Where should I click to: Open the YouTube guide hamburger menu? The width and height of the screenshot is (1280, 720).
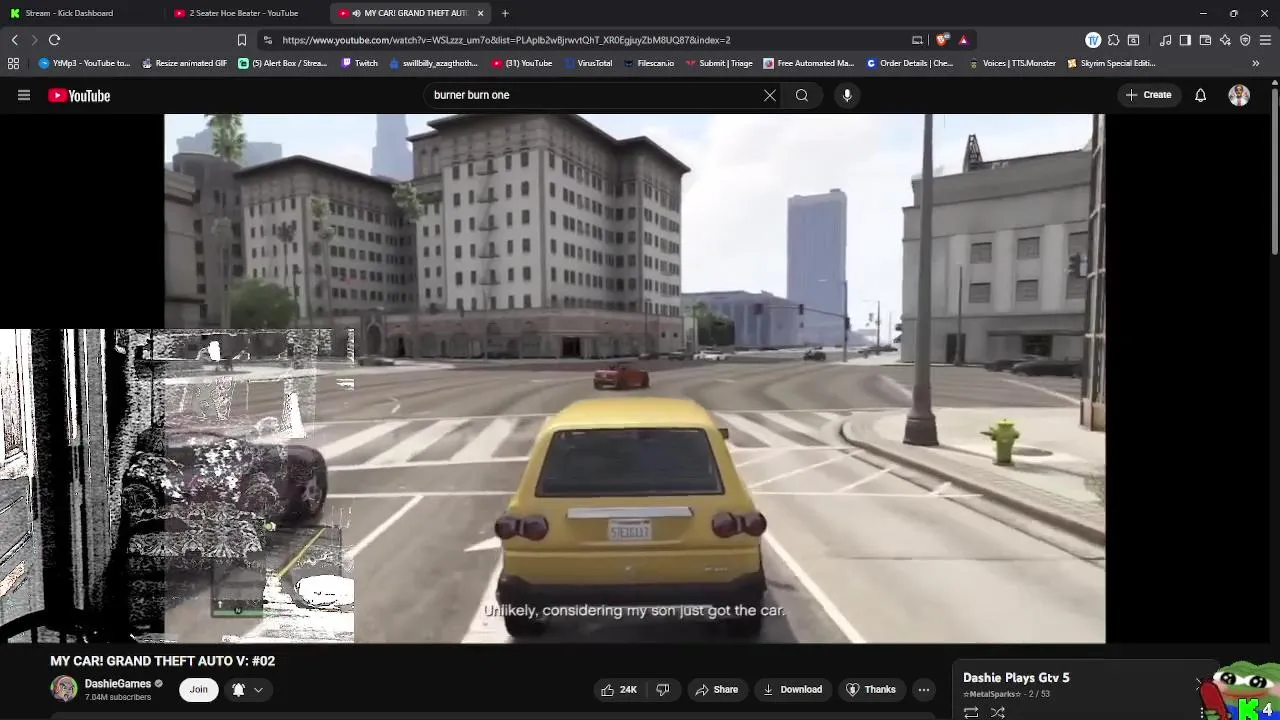coord(24,96)
